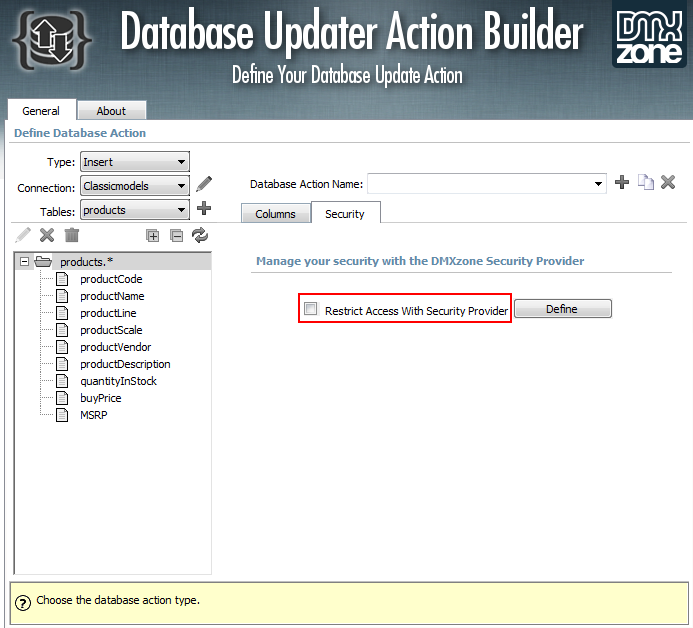Select productLine in the column tree
The image size is (693, 628).
pyautogui.click(x=108, y=313)
